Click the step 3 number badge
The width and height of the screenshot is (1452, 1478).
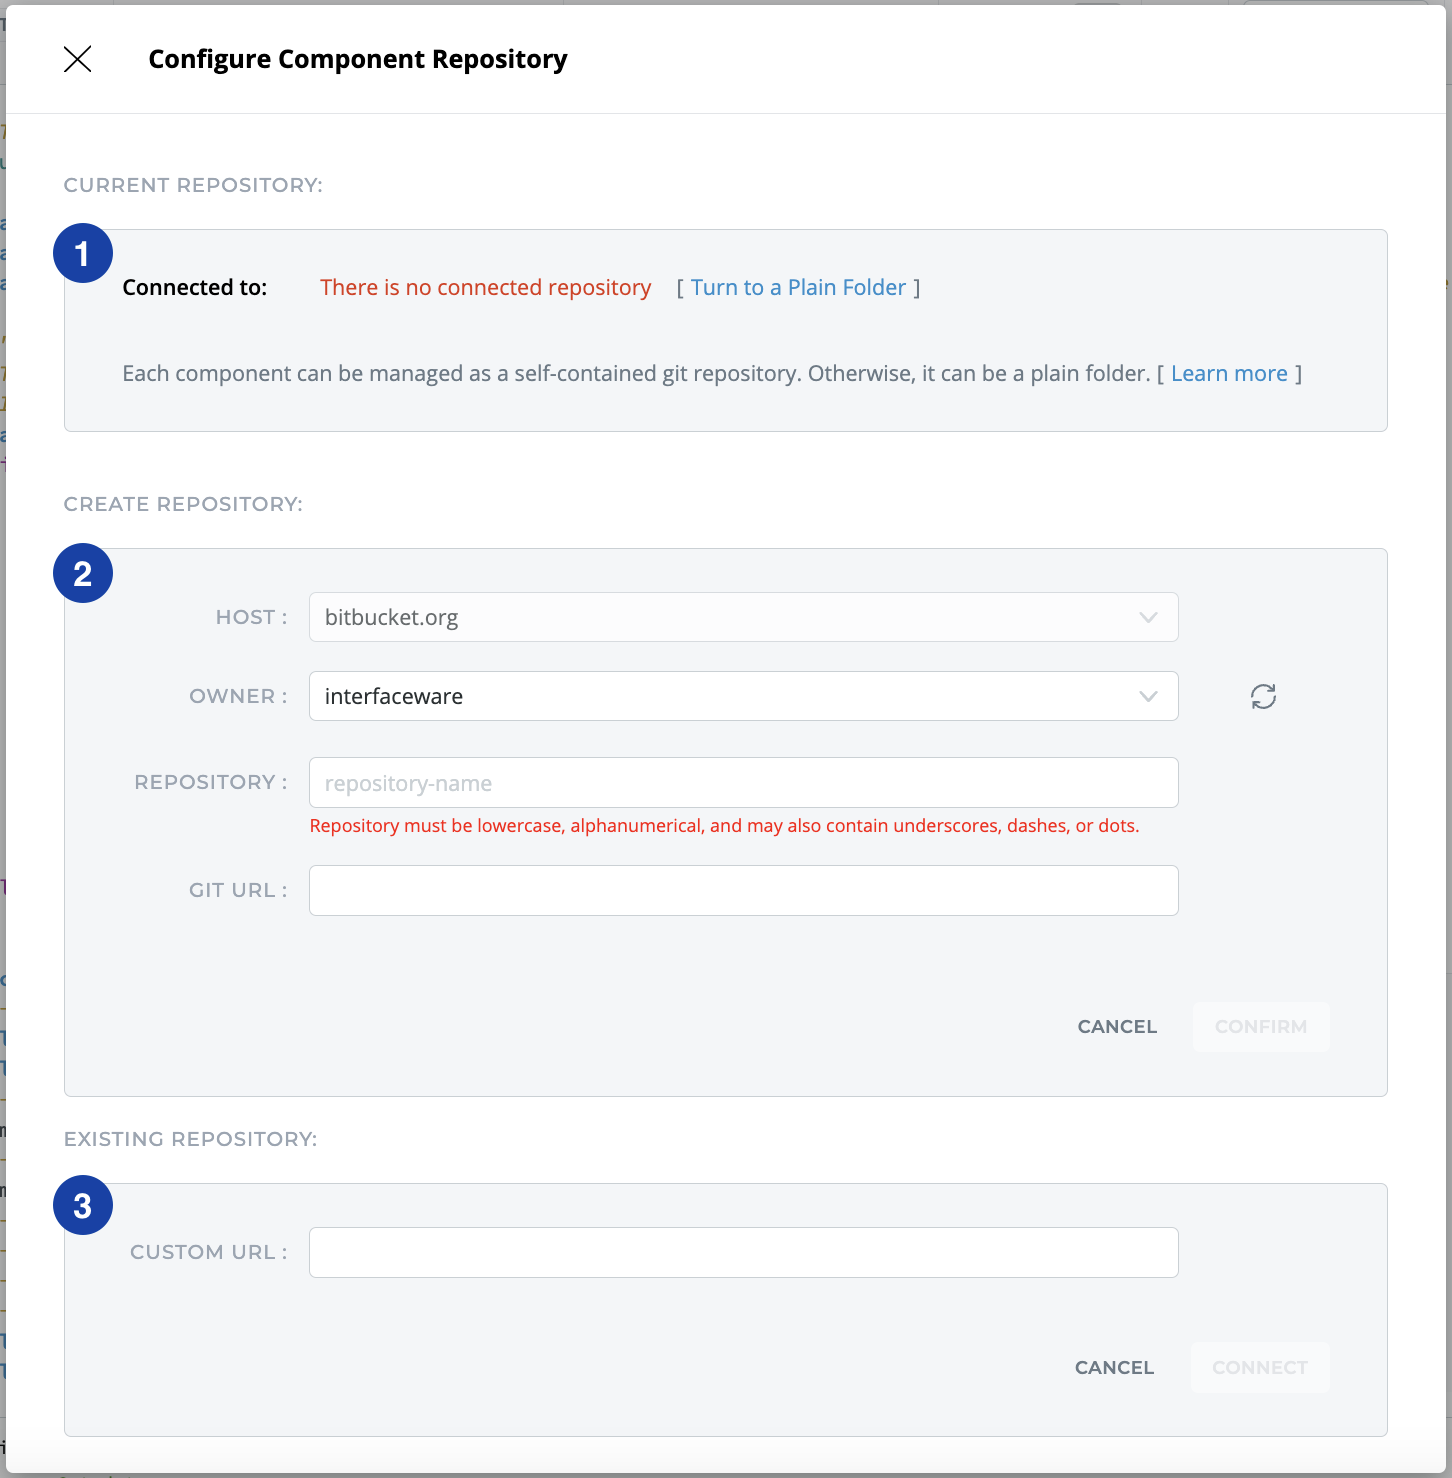click(x=83, y=1205)
